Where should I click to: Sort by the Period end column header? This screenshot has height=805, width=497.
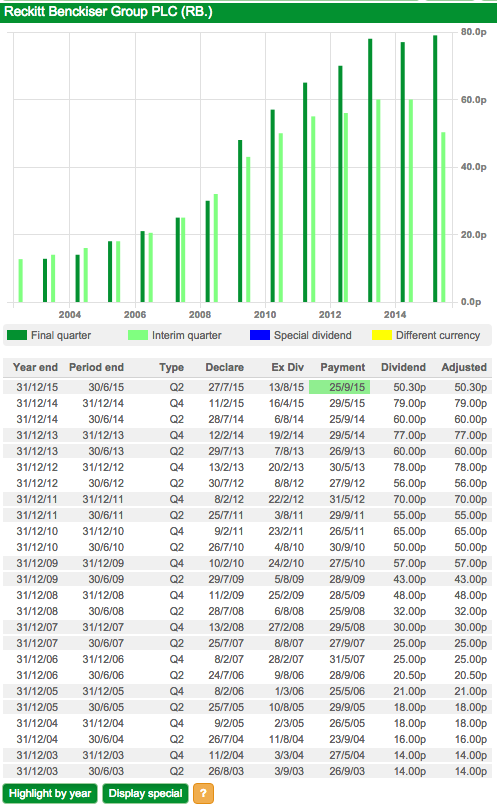coord(97,367)
